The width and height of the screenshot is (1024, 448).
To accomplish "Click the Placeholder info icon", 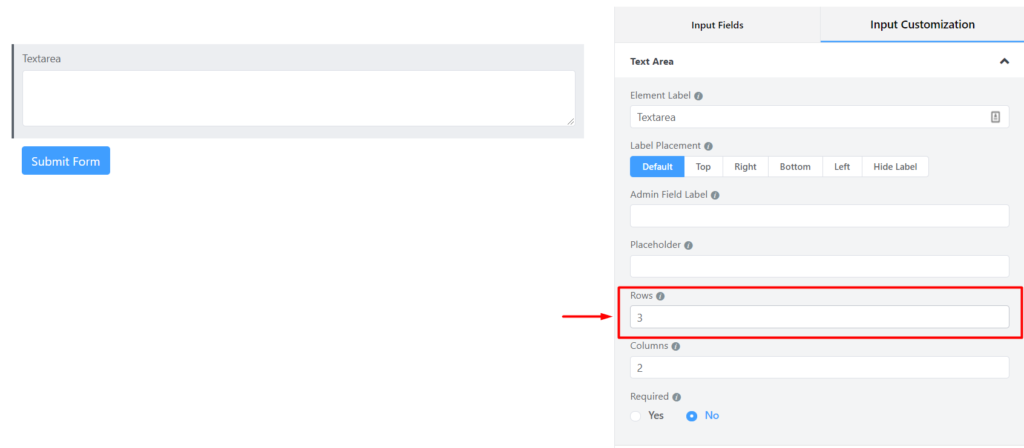I will [x=688, y=246].
